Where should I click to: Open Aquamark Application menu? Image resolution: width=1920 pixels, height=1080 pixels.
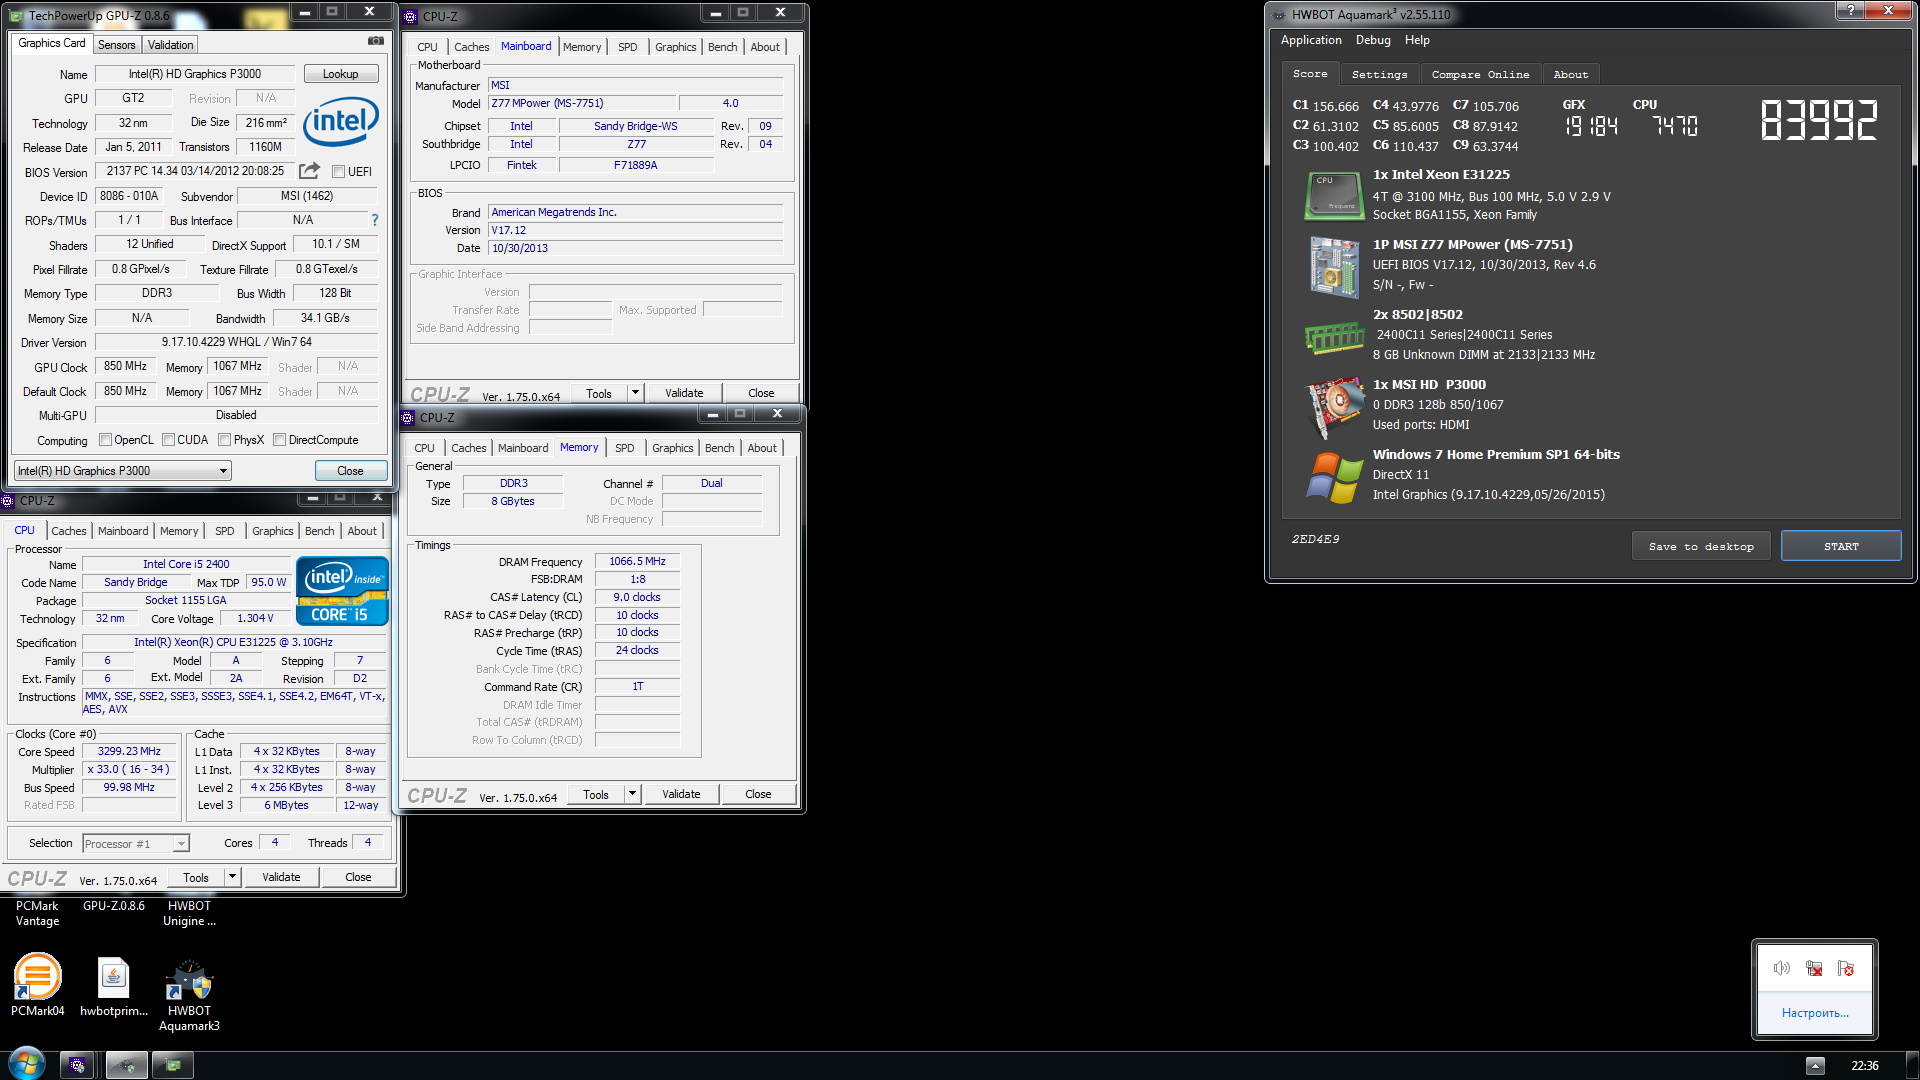(1311, 40)
